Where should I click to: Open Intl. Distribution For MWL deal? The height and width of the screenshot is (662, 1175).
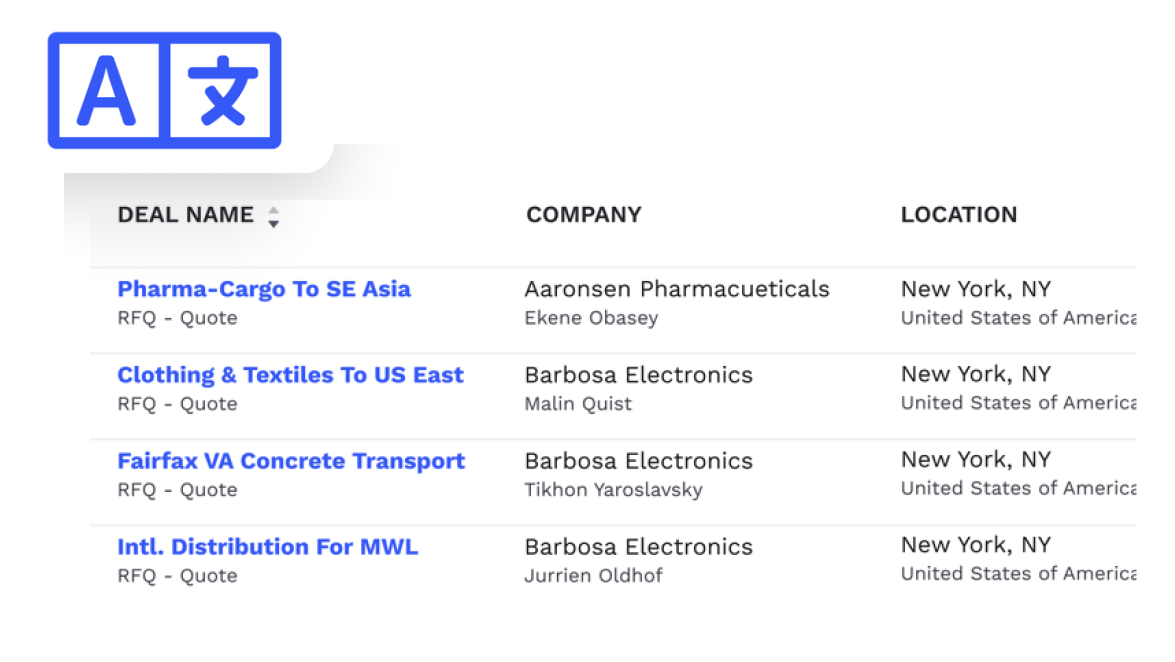coord(267,547)
